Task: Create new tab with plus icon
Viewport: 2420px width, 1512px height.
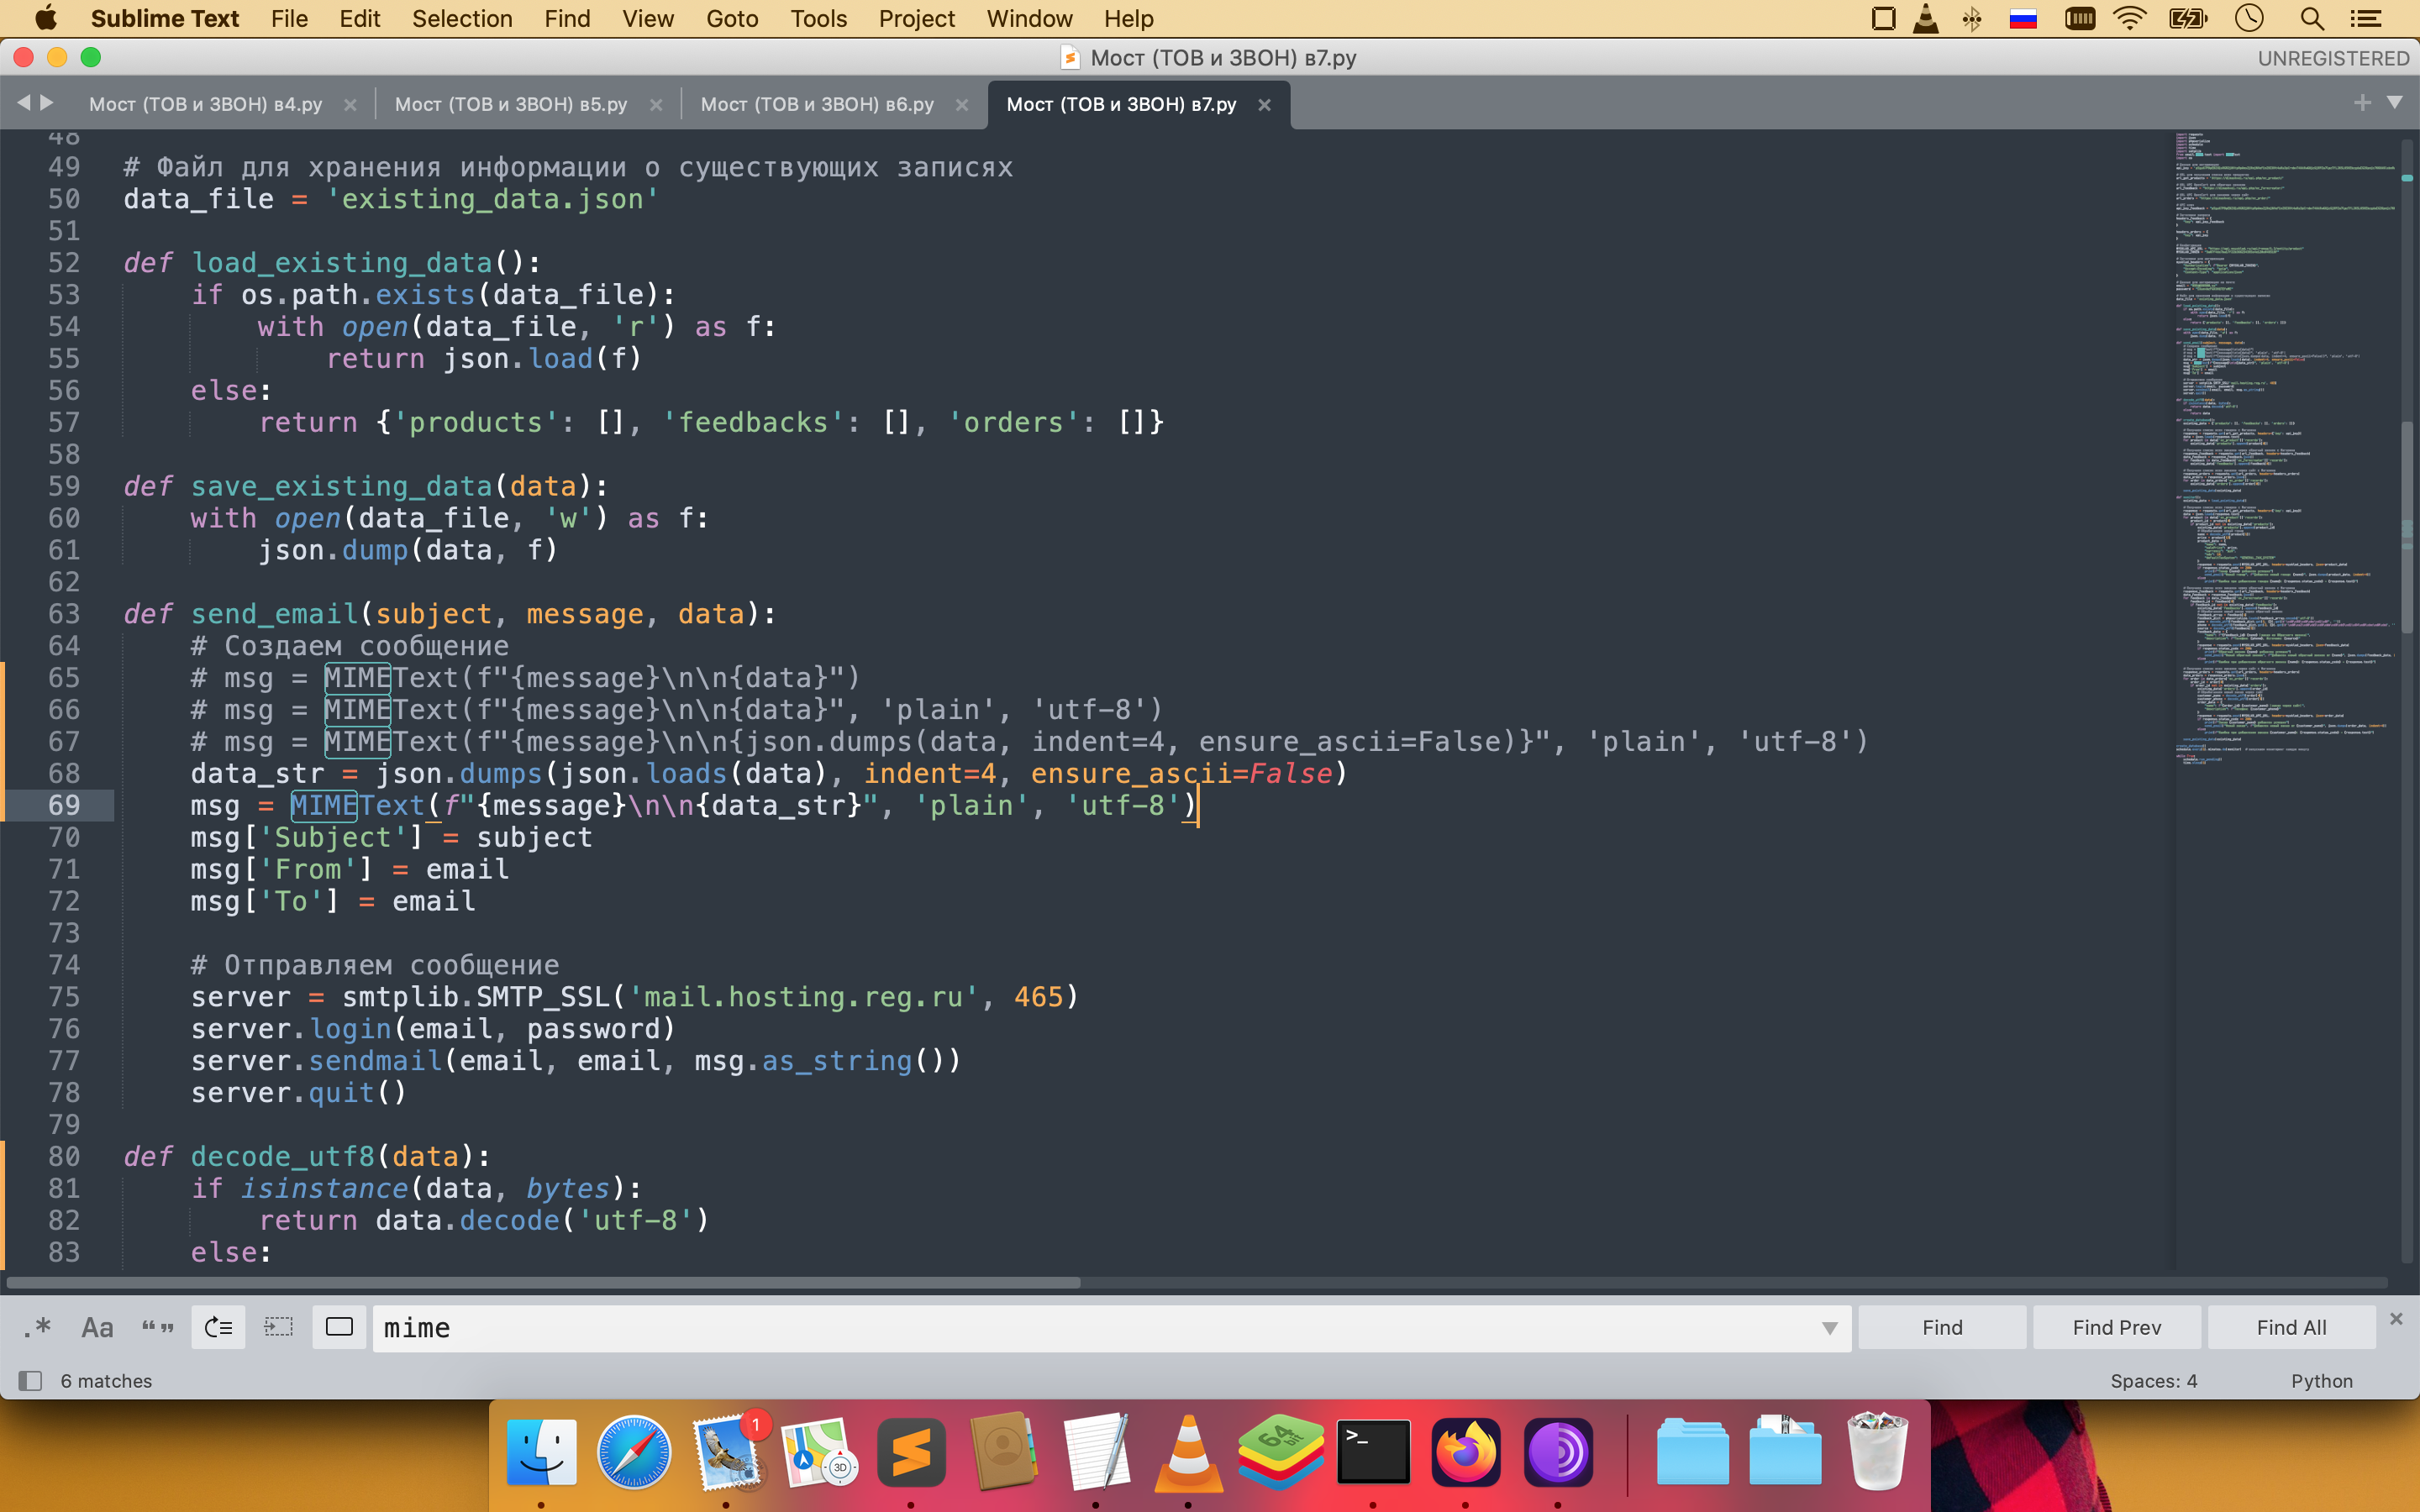Action: pos(2362,103)
